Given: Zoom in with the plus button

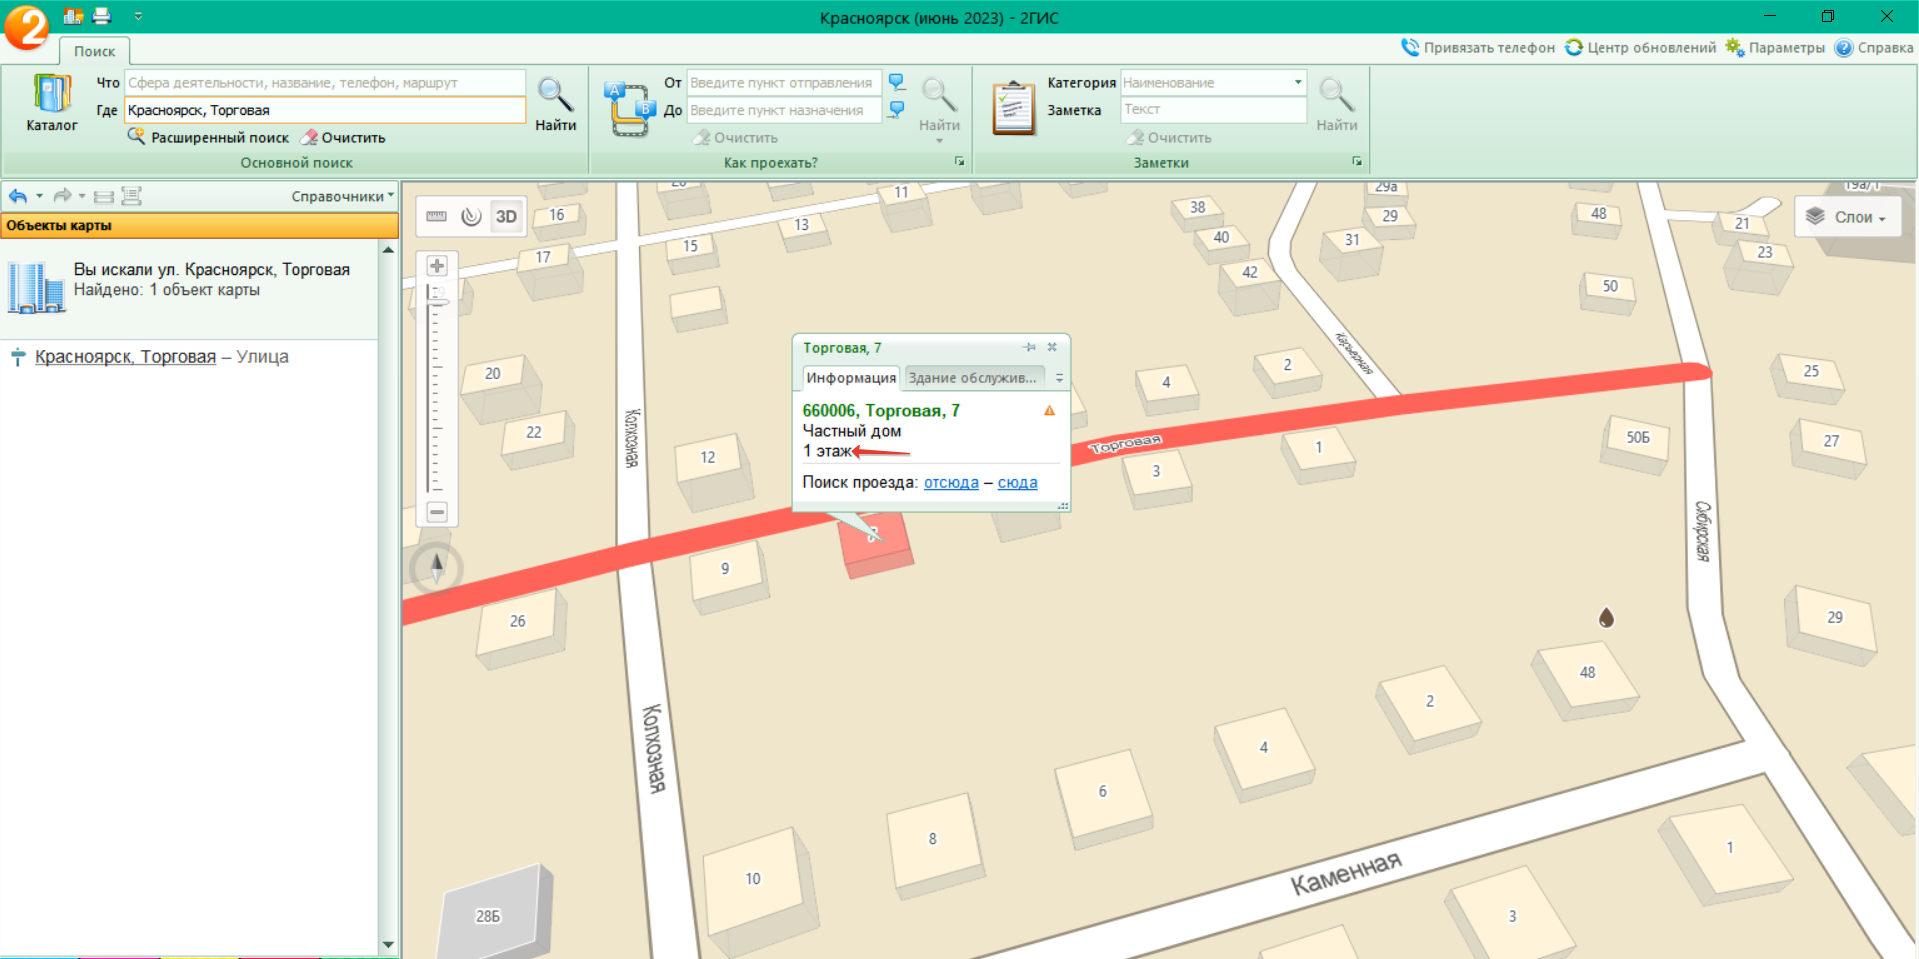Looking at the screenshot, I should pyautogui.click(x=437, y=266).
